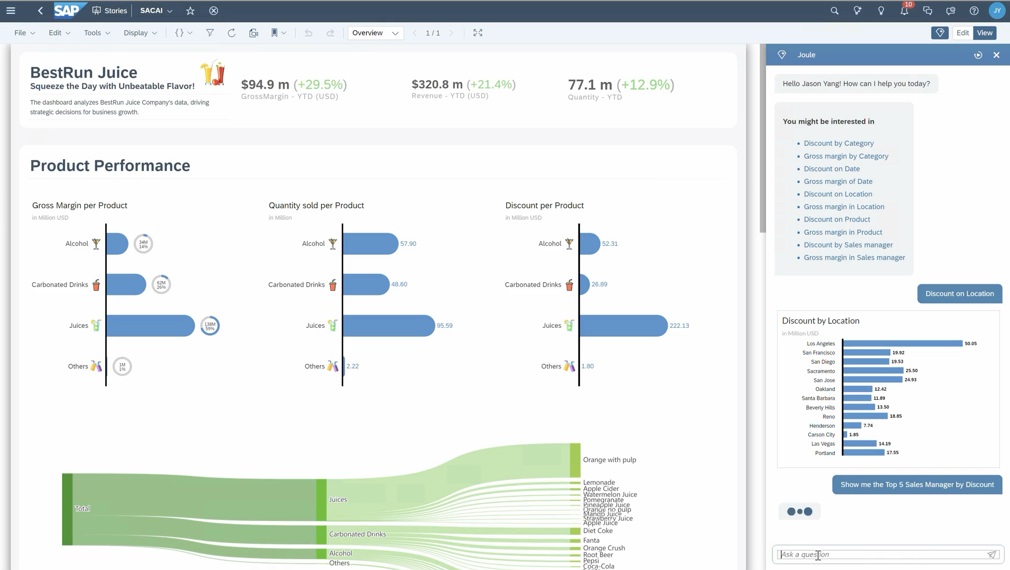Image resolution: width=1010 pixels, height=570 pixels.
Task: Enter fullscreen with the expand icon
Action: pos(477,33)
